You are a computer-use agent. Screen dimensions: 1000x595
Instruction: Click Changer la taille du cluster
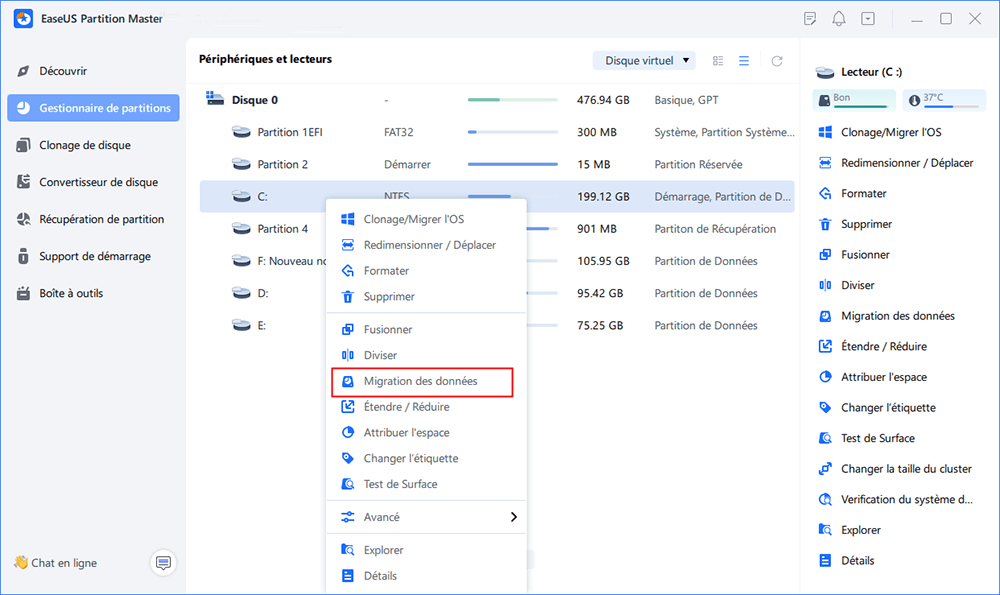(x=906, y=469)
